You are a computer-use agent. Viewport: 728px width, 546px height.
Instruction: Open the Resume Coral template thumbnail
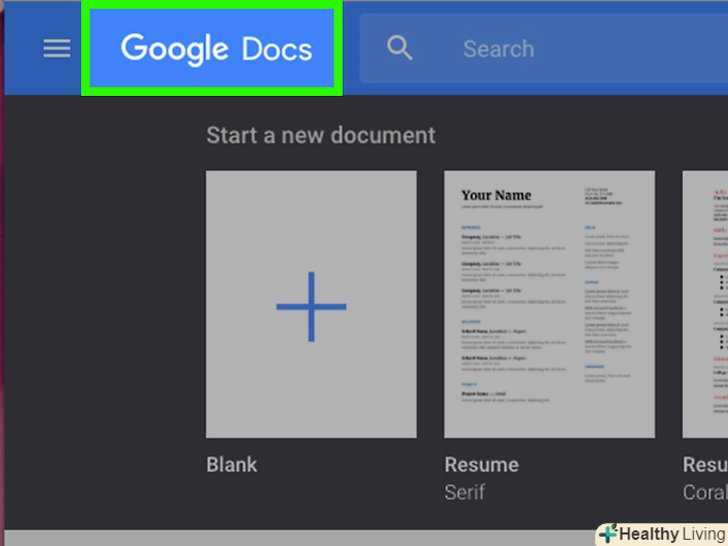(705, 304)
